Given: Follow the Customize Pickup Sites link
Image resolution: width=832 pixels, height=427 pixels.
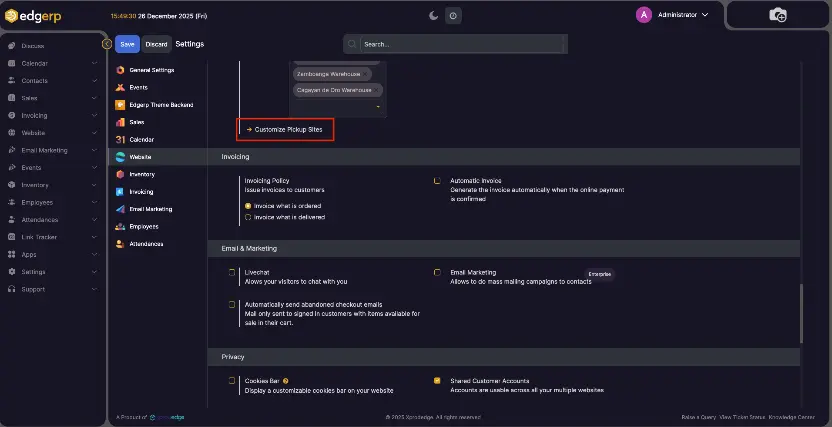Looking at the screenshot, I should pos(288,130).
